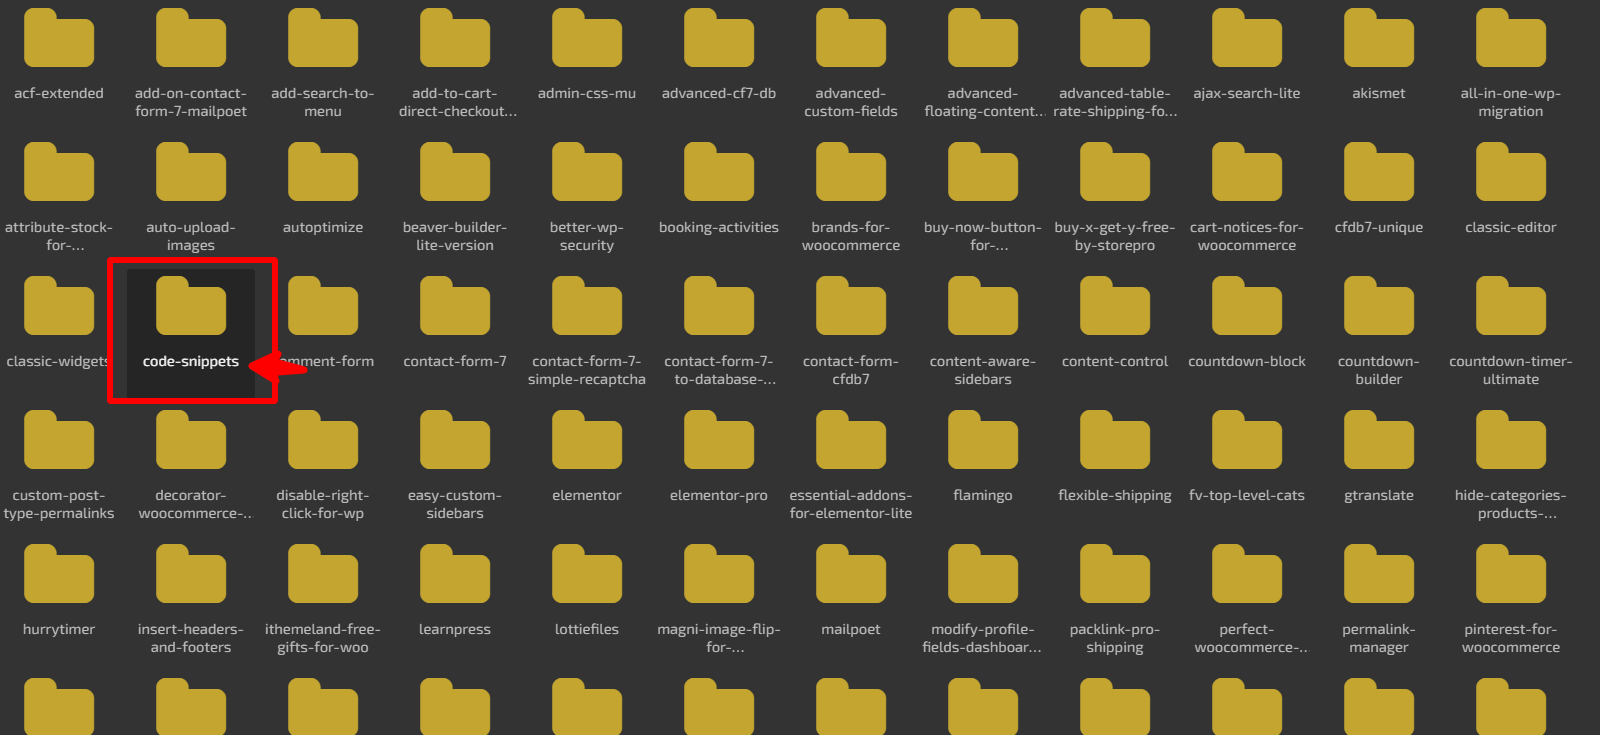Select the add-search-to-menu folder
Viewport: 1600px width, 735px height.
coord(323,38)
